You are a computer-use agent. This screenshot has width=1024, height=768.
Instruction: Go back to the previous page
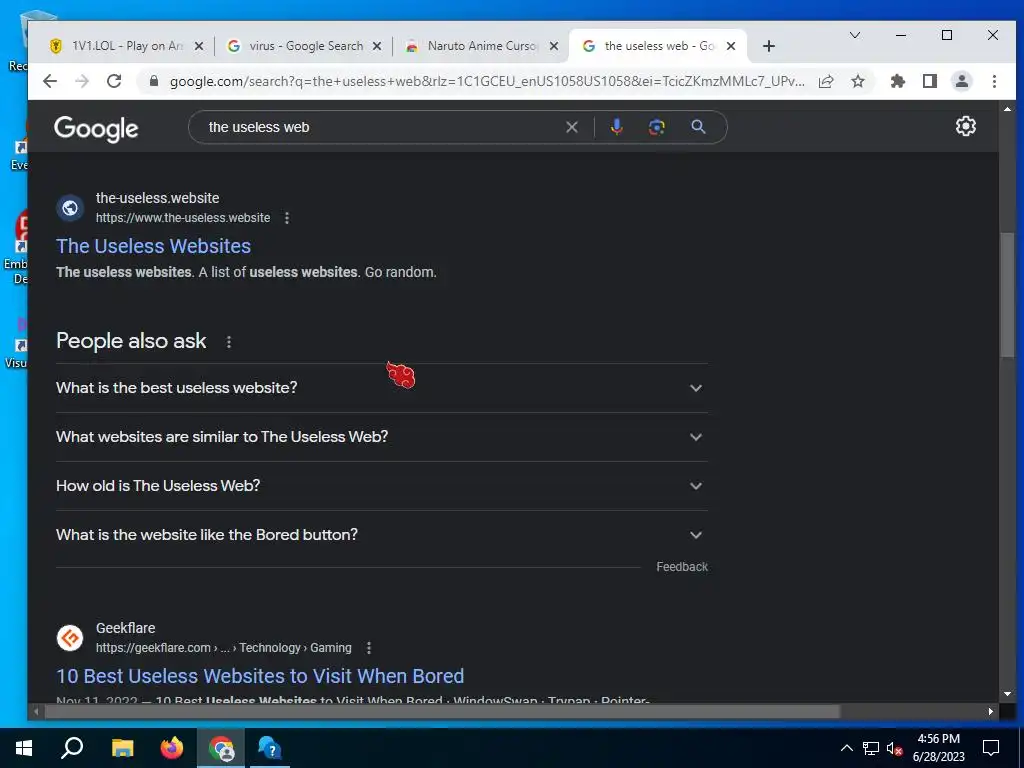coord(50,81)
